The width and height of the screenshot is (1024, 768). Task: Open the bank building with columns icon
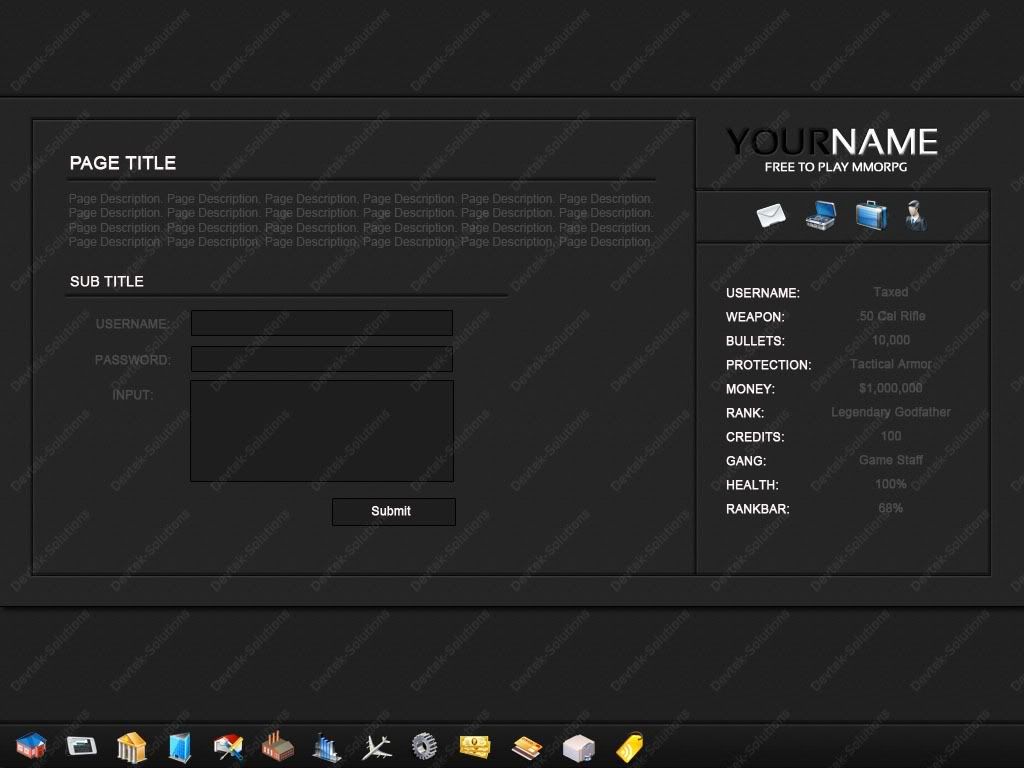click(131, 746)
